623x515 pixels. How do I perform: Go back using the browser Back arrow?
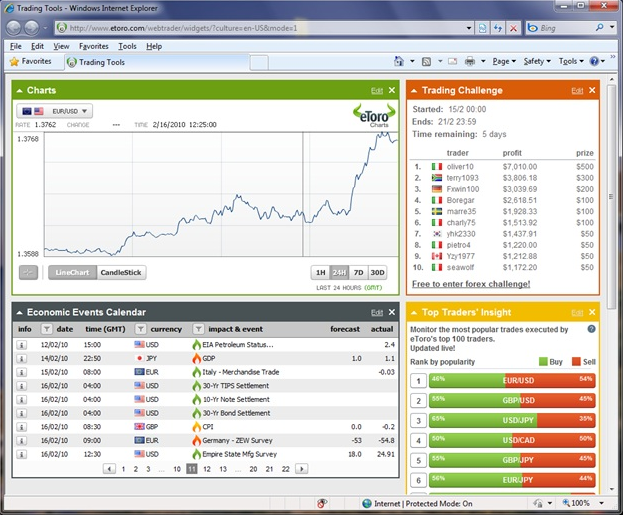[x=14, y=28]
